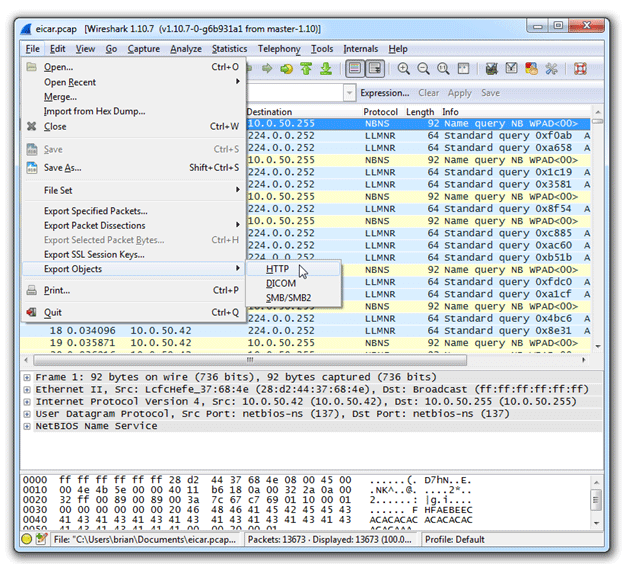Click the Zoom In magnifier icon
623x564 pixels.
coord(404,69)
